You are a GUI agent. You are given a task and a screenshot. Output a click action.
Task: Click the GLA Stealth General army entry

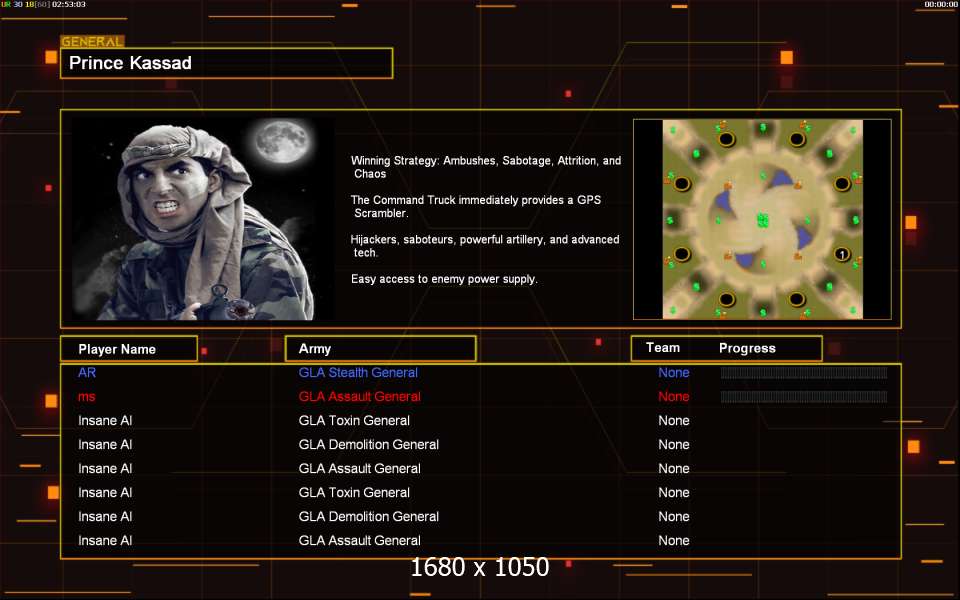(x=358, y=372)
